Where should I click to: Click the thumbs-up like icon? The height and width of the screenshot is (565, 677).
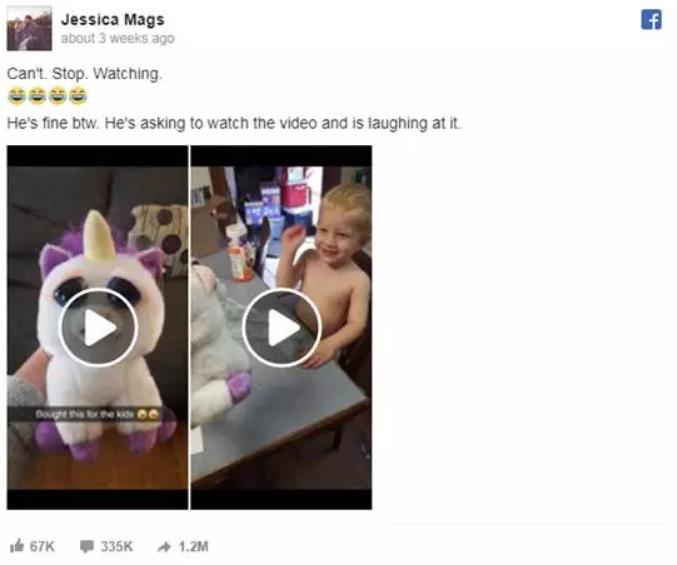click(17, 546)
